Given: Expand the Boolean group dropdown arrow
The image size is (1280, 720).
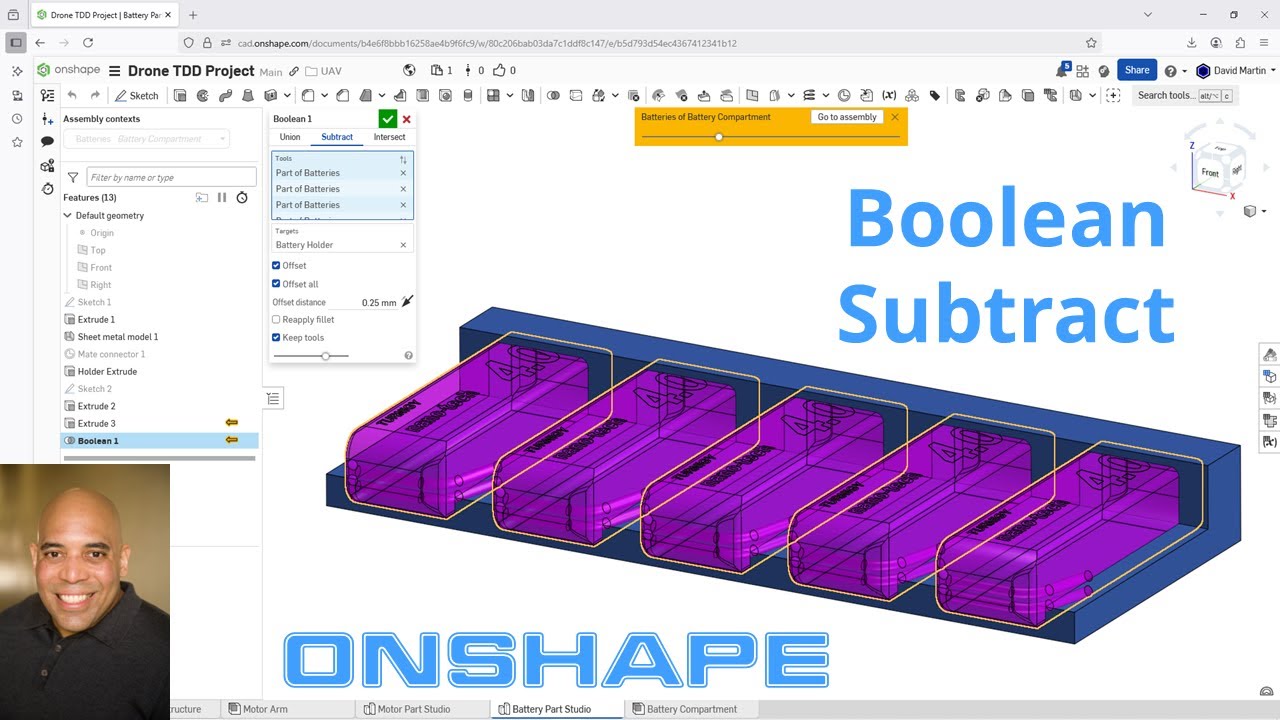Looking at the screenshot, I should point(613,96).
